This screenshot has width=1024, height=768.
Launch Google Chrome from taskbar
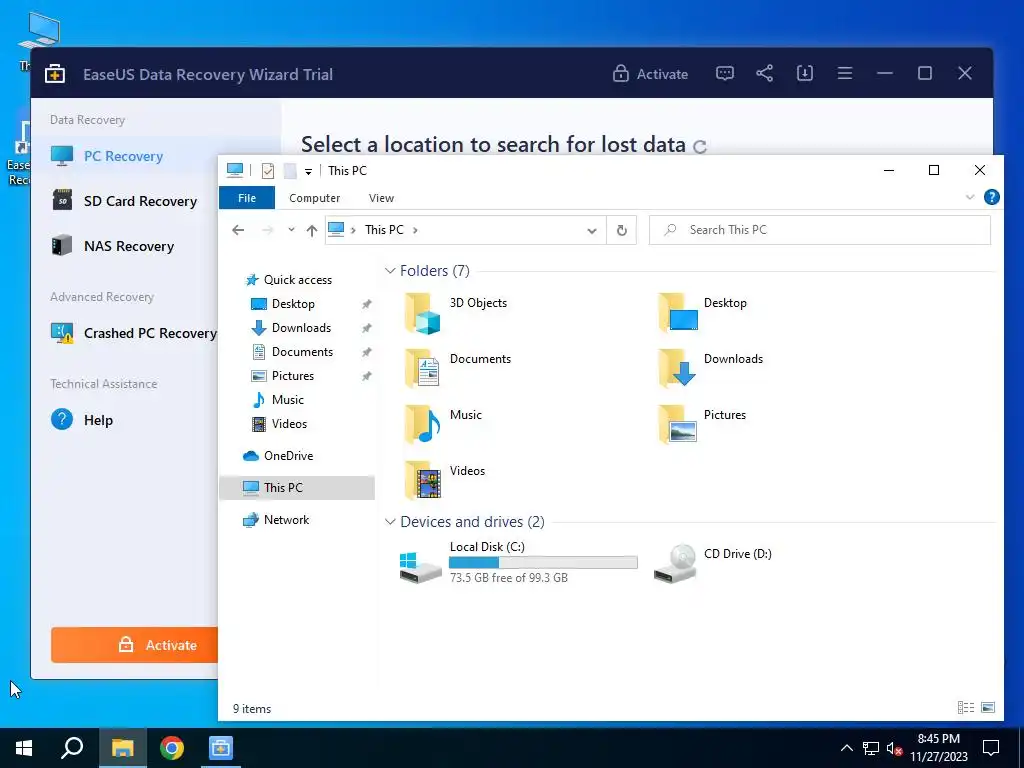[172, 748]
